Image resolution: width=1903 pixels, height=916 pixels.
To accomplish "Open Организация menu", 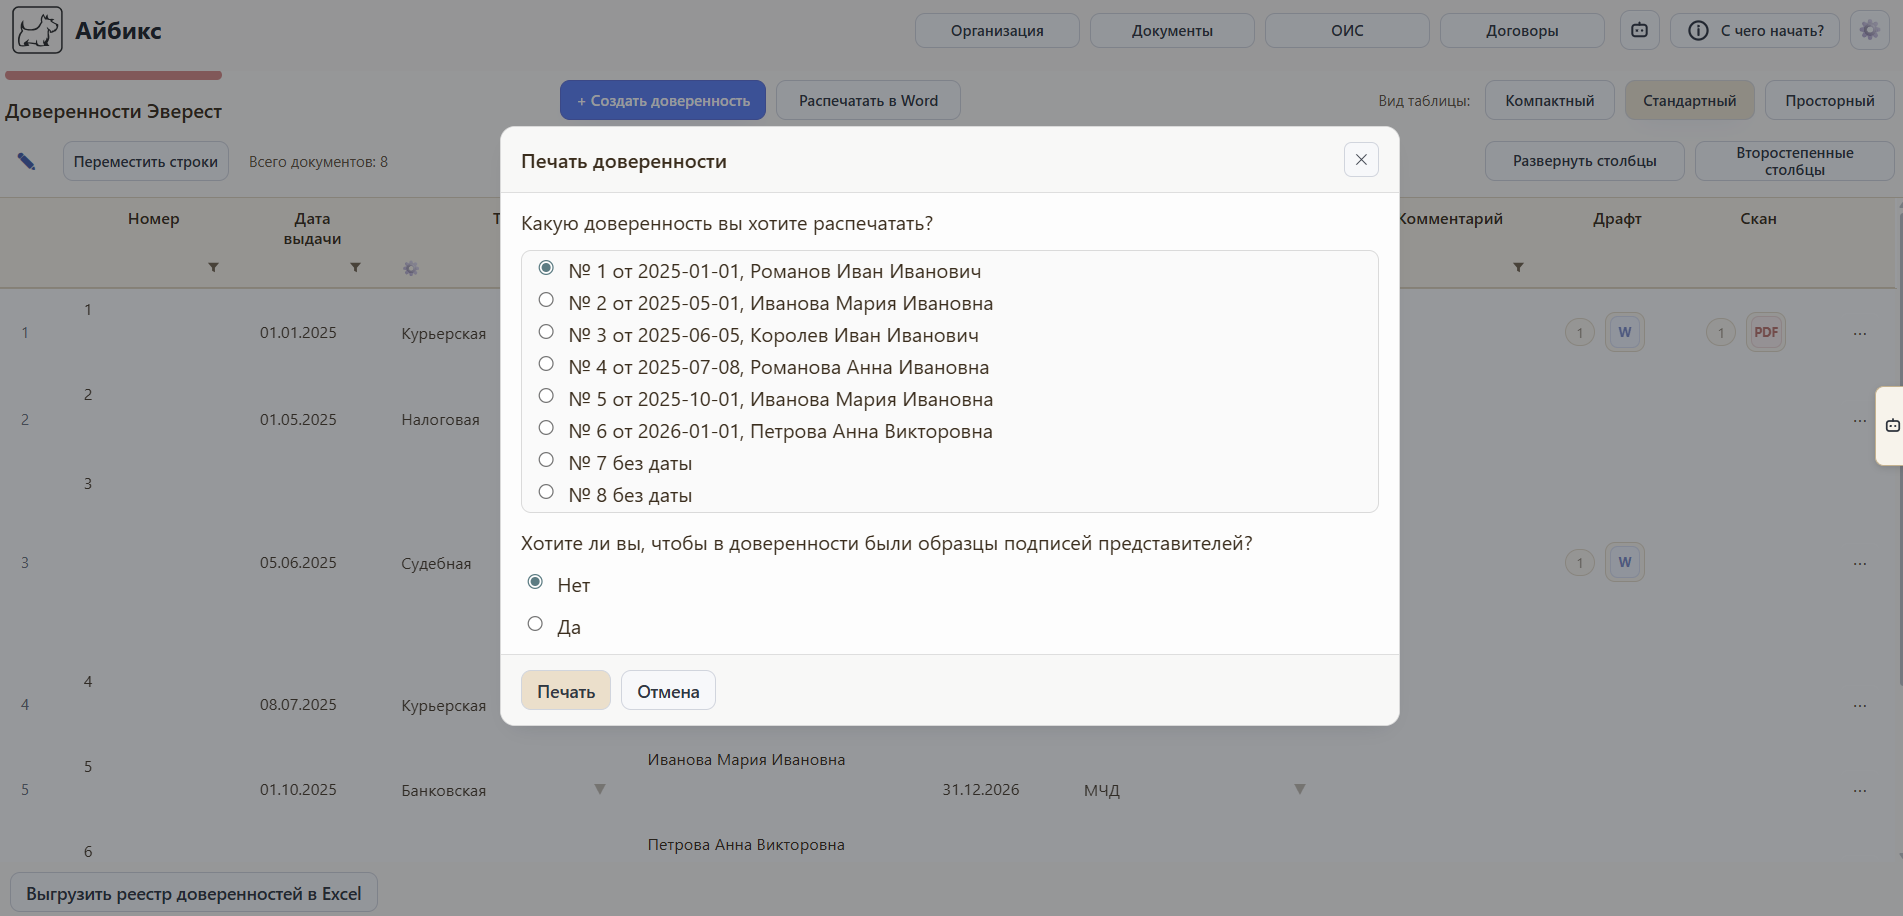I will 997,30.
